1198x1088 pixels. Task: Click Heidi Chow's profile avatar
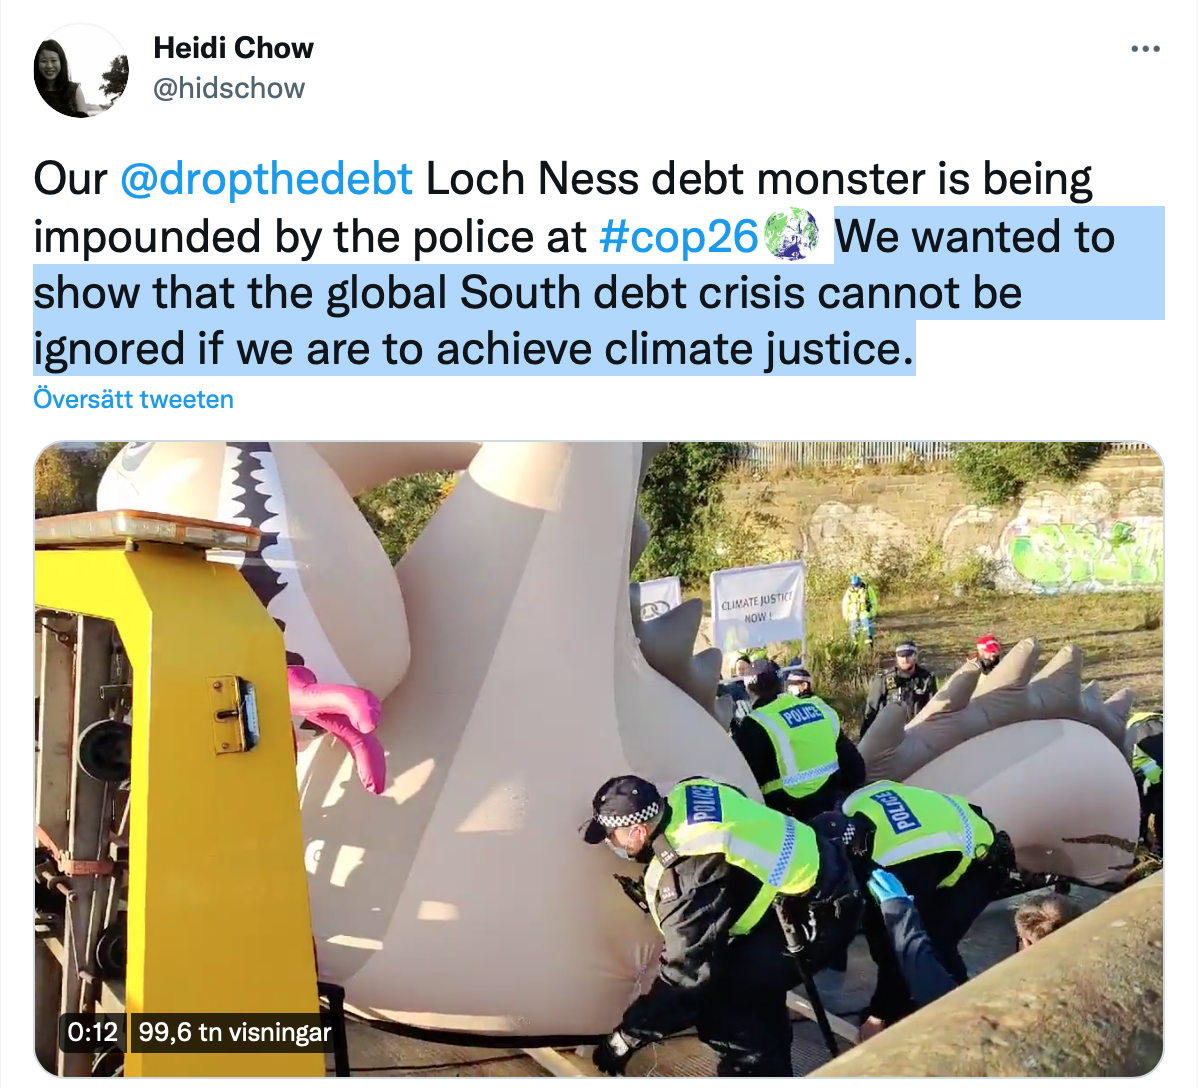click(82, 70)
